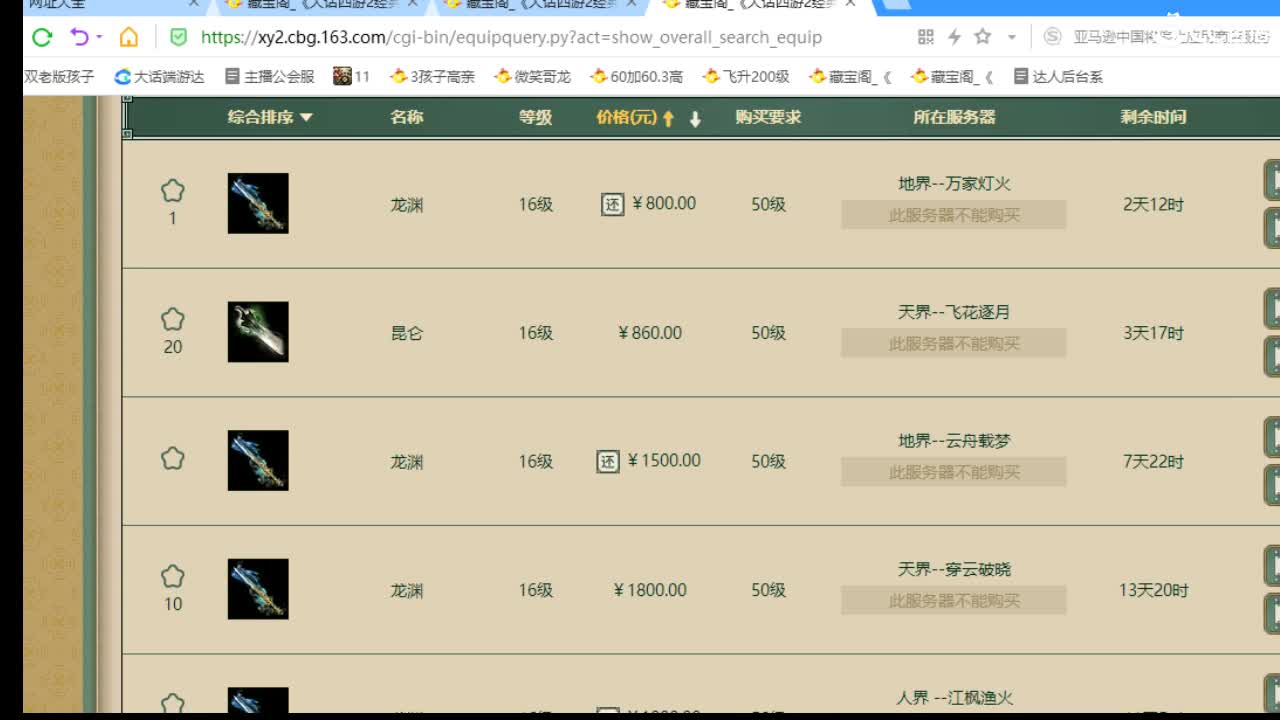Click the 龙渊 name in ¥1800.00 row

coord(407,590)
